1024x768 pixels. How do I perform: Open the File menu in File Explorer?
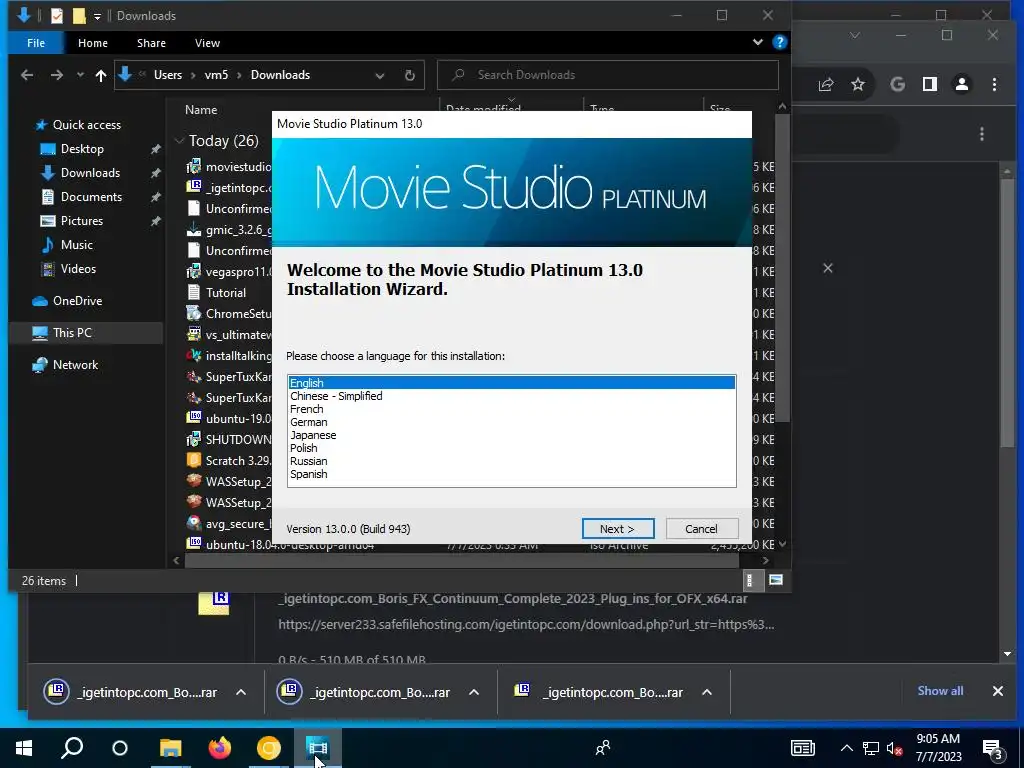[36, 43]
